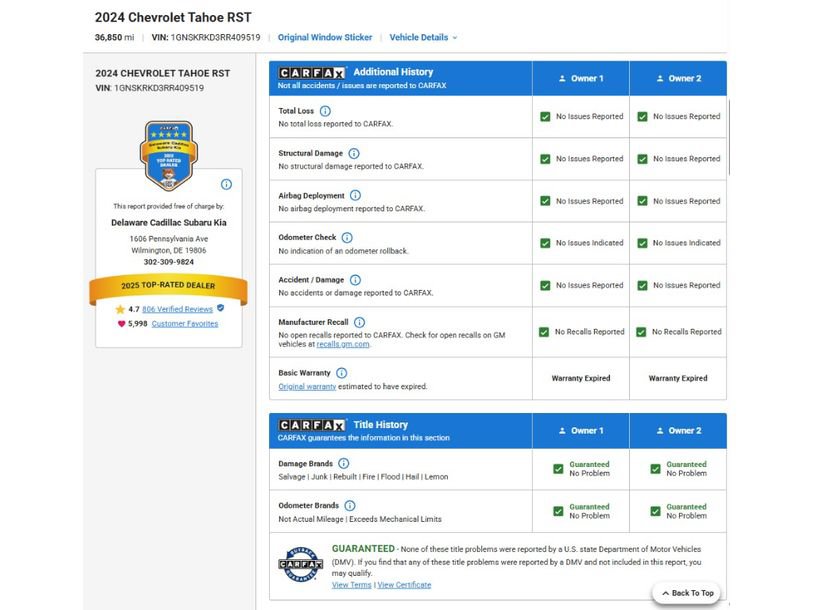Screen dimensions: 814x610
Task: Select Owner 2 header in Title History
Action: (x=679, y=431)
